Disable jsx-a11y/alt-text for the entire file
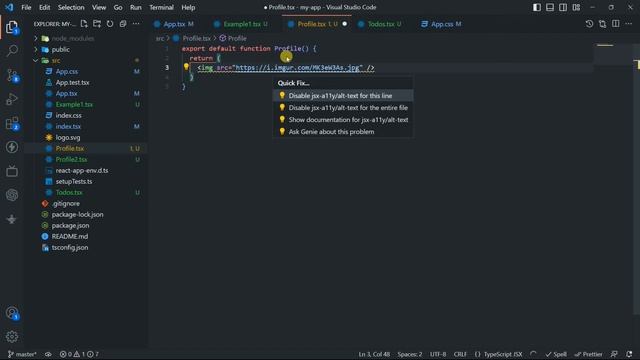This screenshot has width=640, height=360. pos(343,108)
